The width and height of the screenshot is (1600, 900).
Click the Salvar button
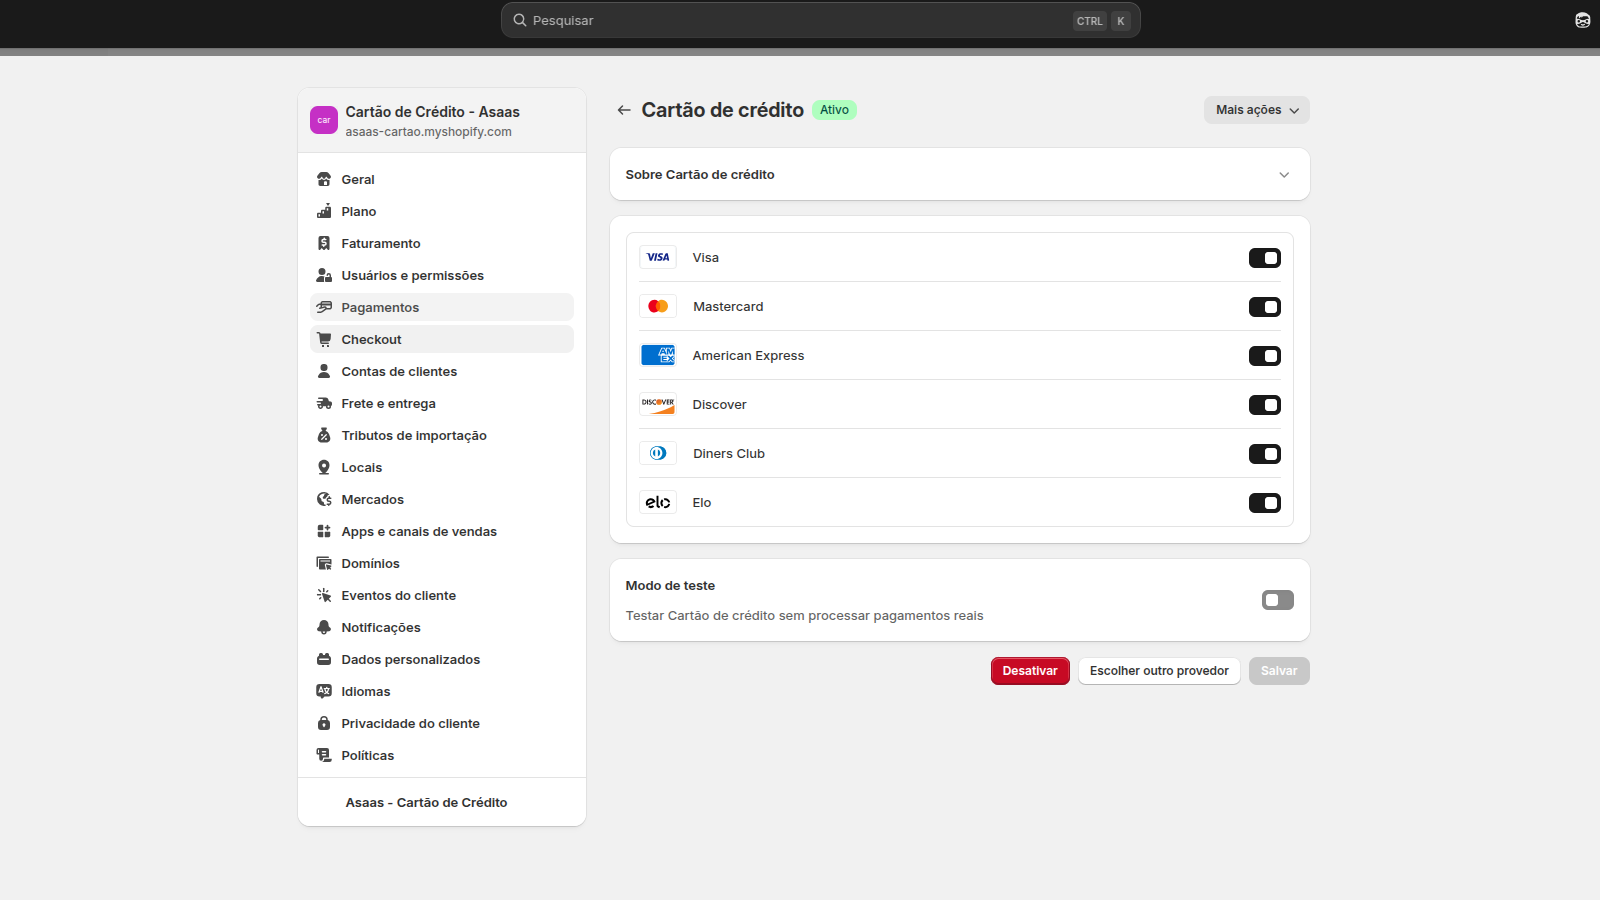click(1279, 671)
